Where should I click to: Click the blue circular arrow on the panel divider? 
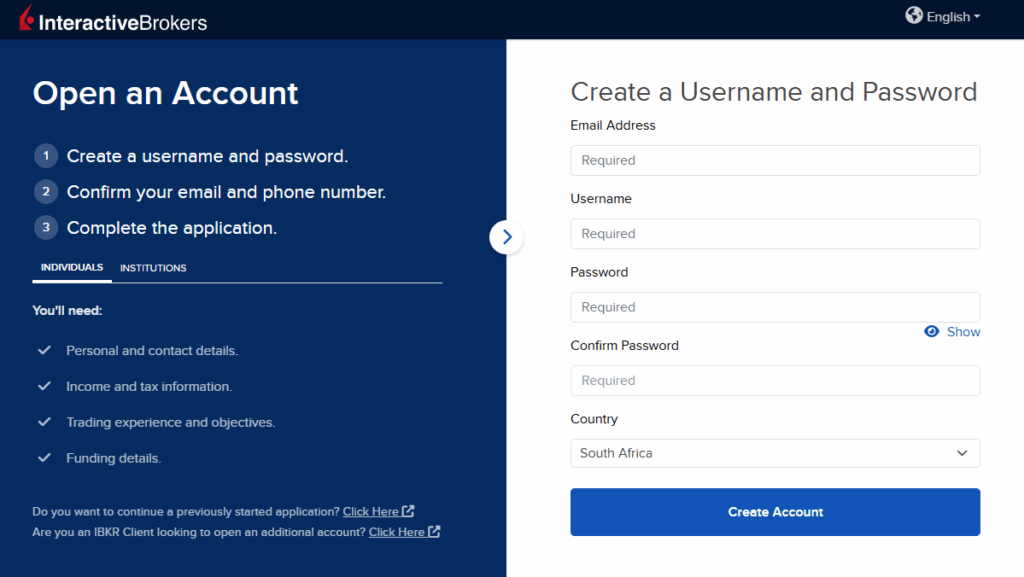[507, 237]
